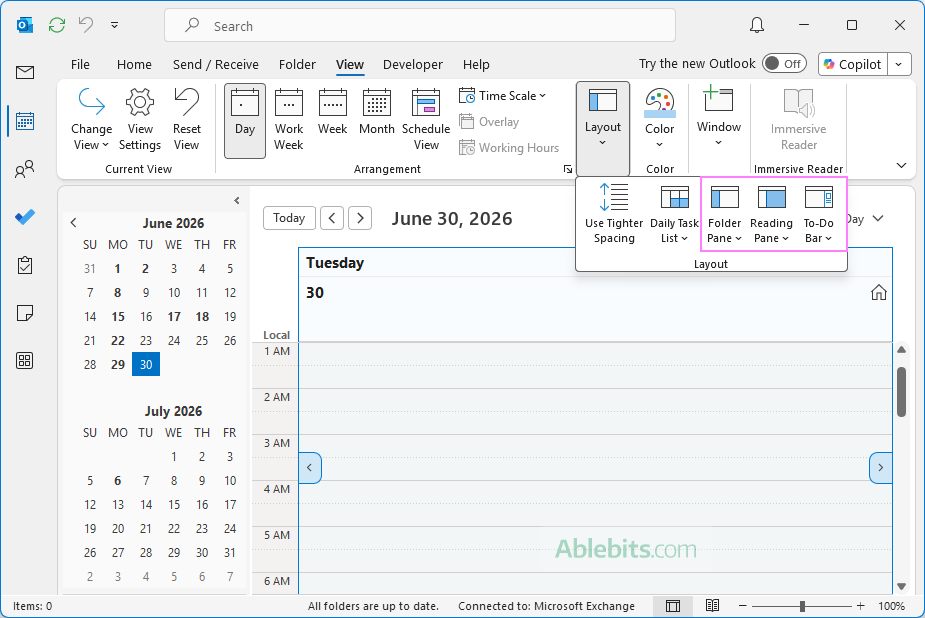Open the Mail module in the sidebar
925x618 pixels.
click(x=25, y=73)
